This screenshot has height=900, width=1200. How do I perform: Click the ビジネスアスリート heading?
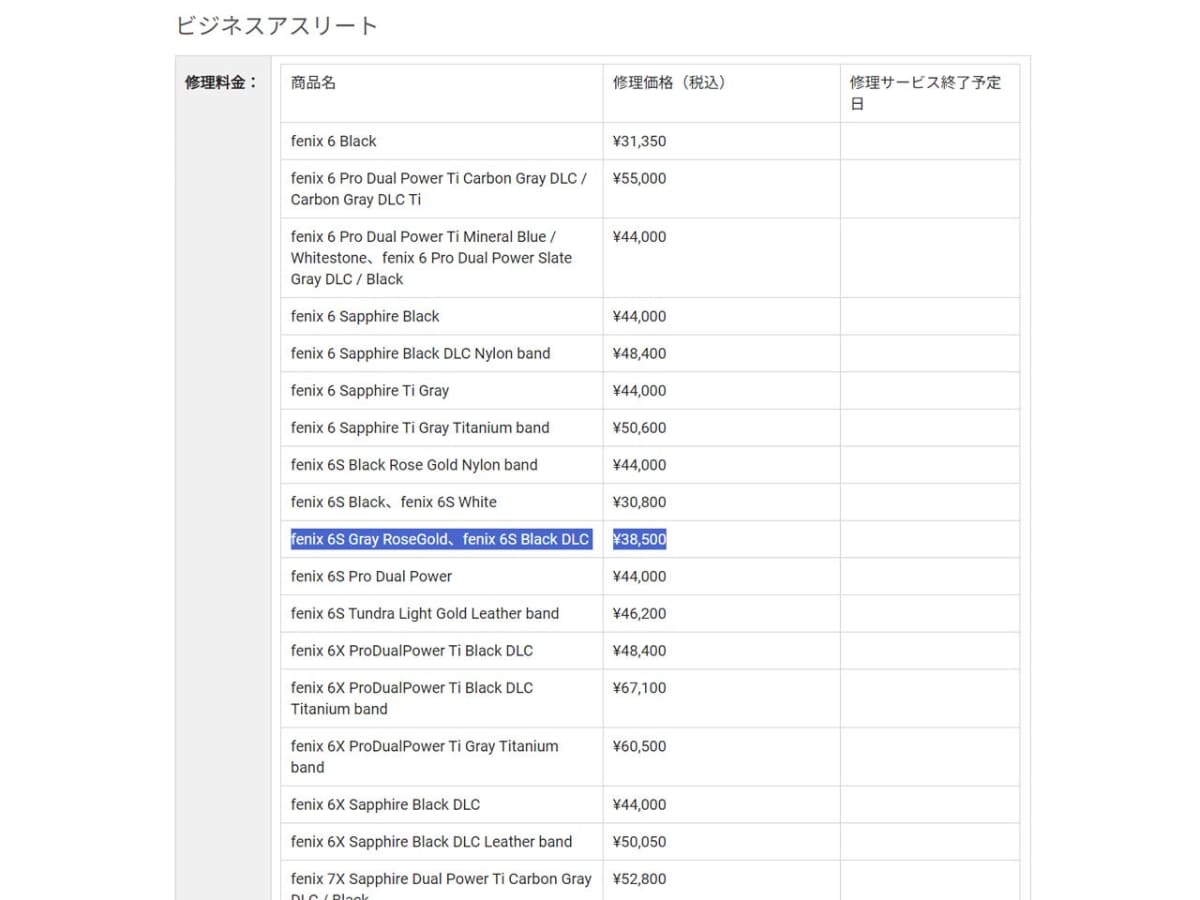[277, 26]
